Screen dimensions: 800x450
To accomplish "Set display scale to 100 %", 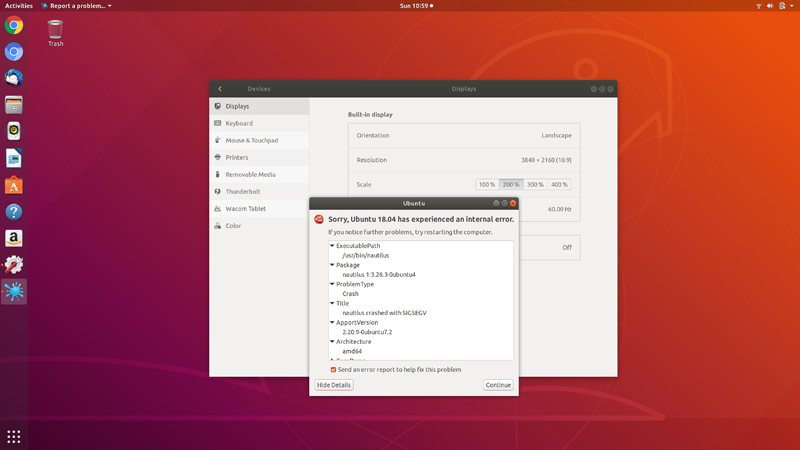I will (487, 185).
